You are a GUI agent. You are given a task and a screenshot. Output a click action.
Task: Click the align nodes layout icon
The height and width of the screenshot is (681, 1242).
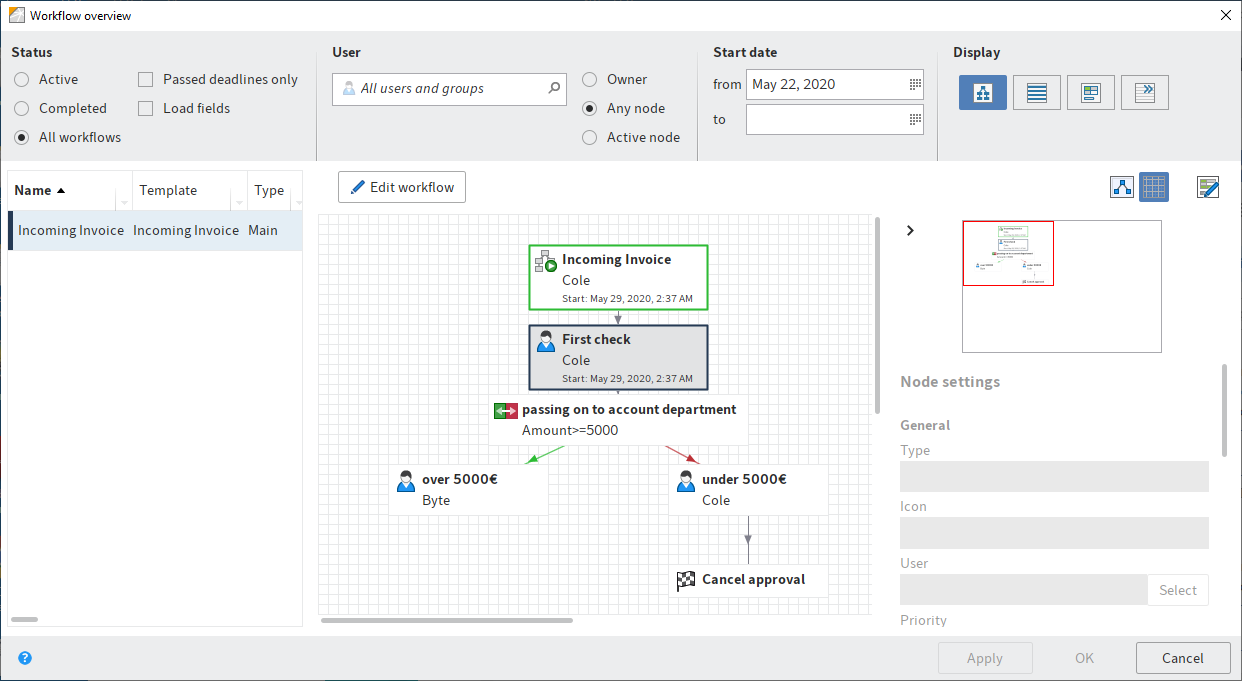1122,187
